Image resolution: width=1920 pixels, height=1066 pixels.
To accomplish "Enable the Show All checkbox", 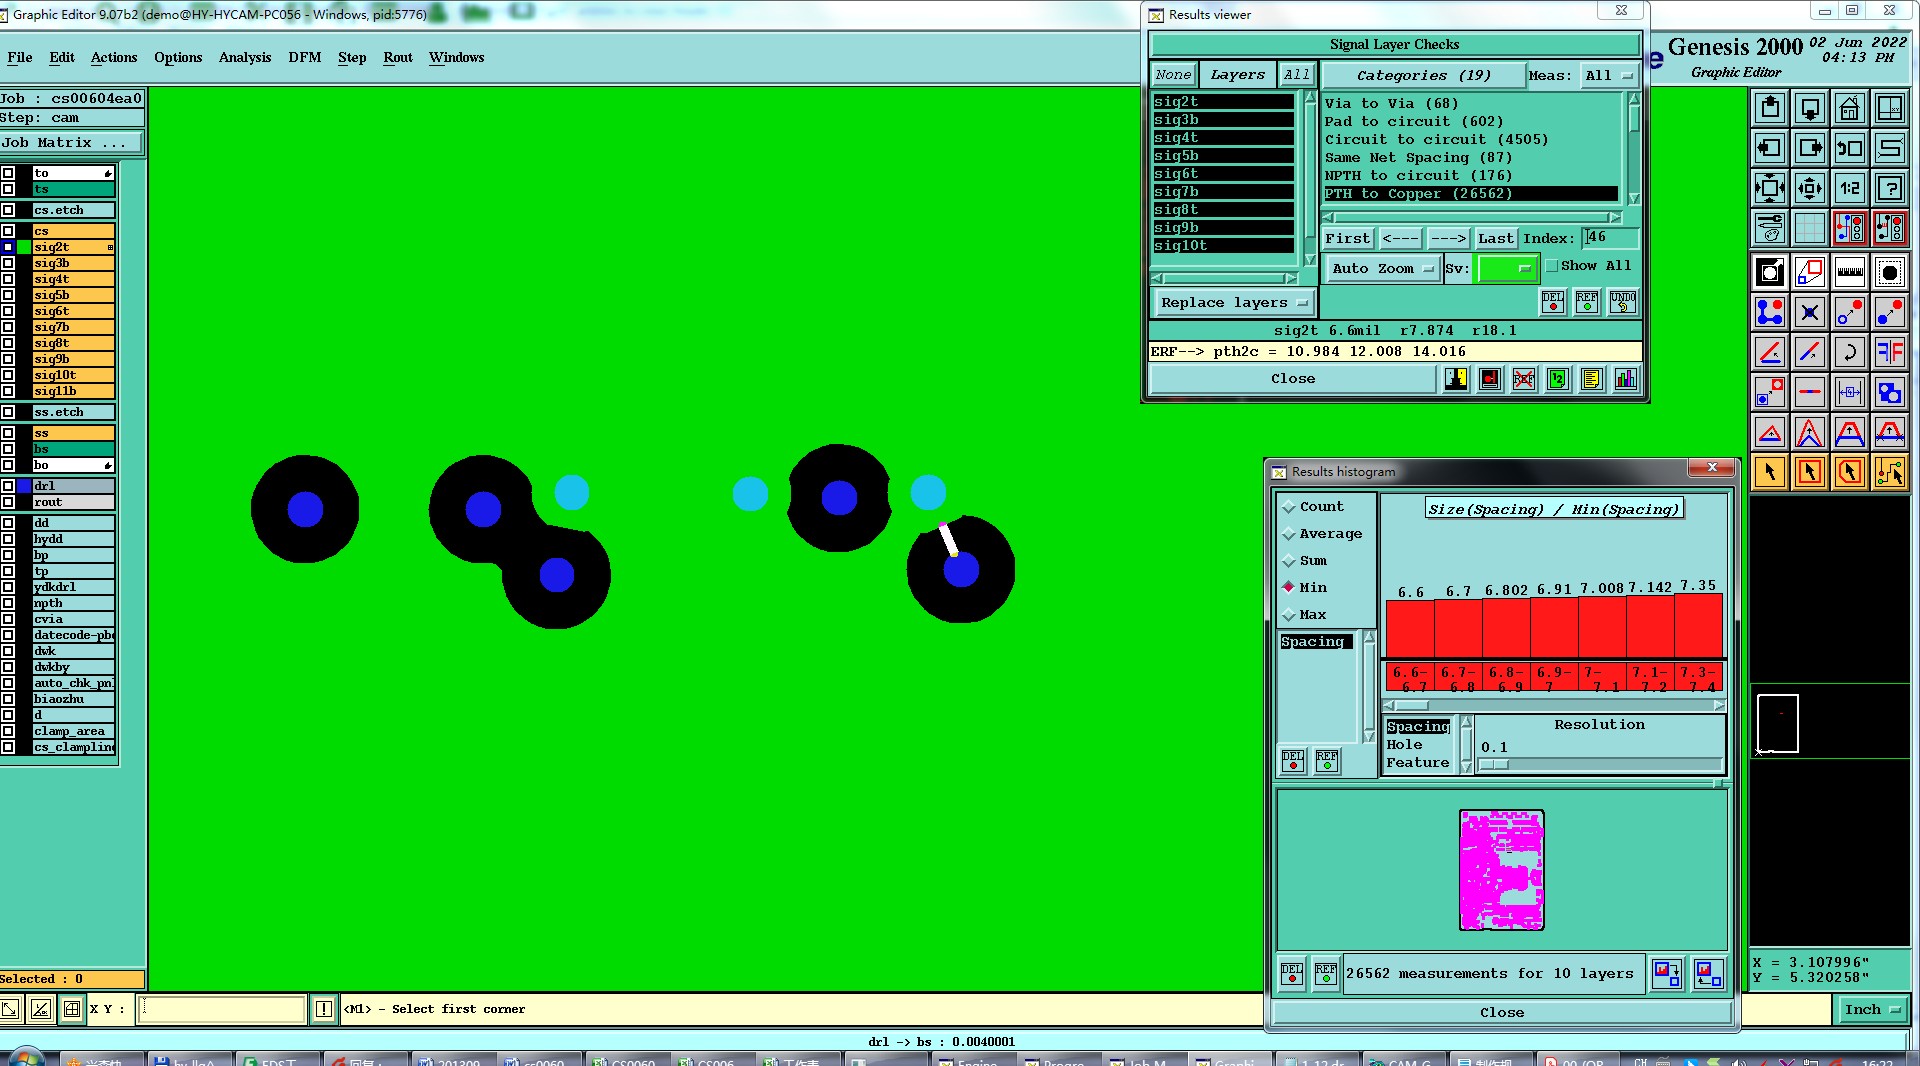I will coord(1552,266).
